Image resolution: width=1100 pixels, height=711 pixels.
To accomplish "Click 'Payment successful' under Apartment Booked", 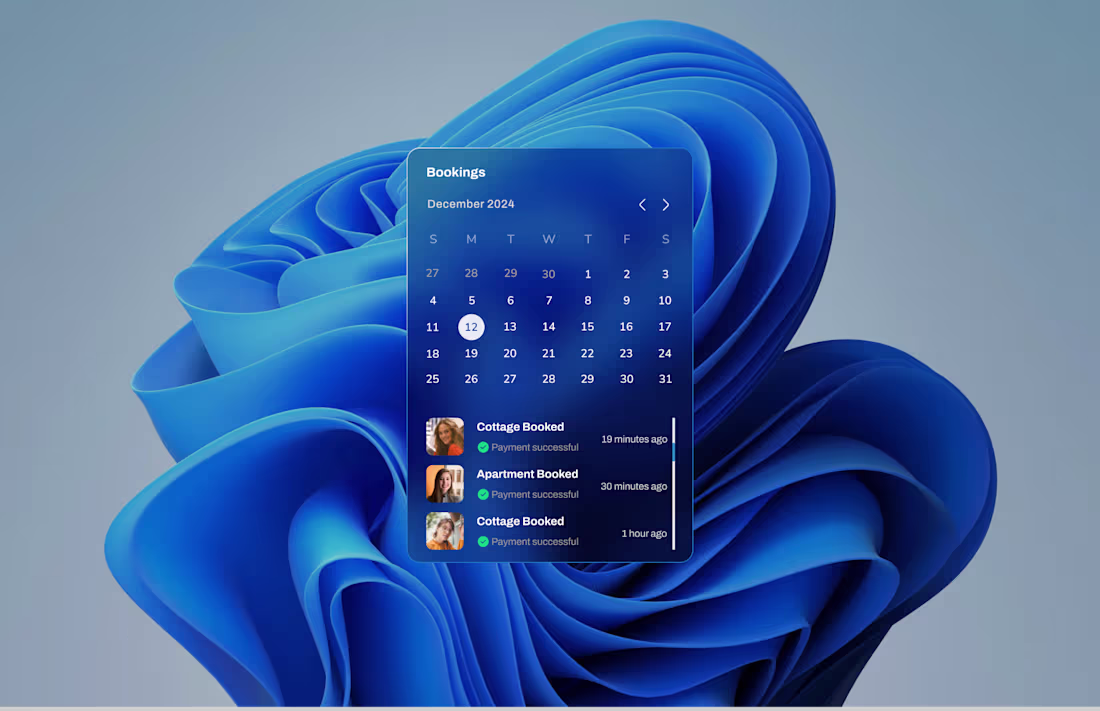I will tap(535, 494).
